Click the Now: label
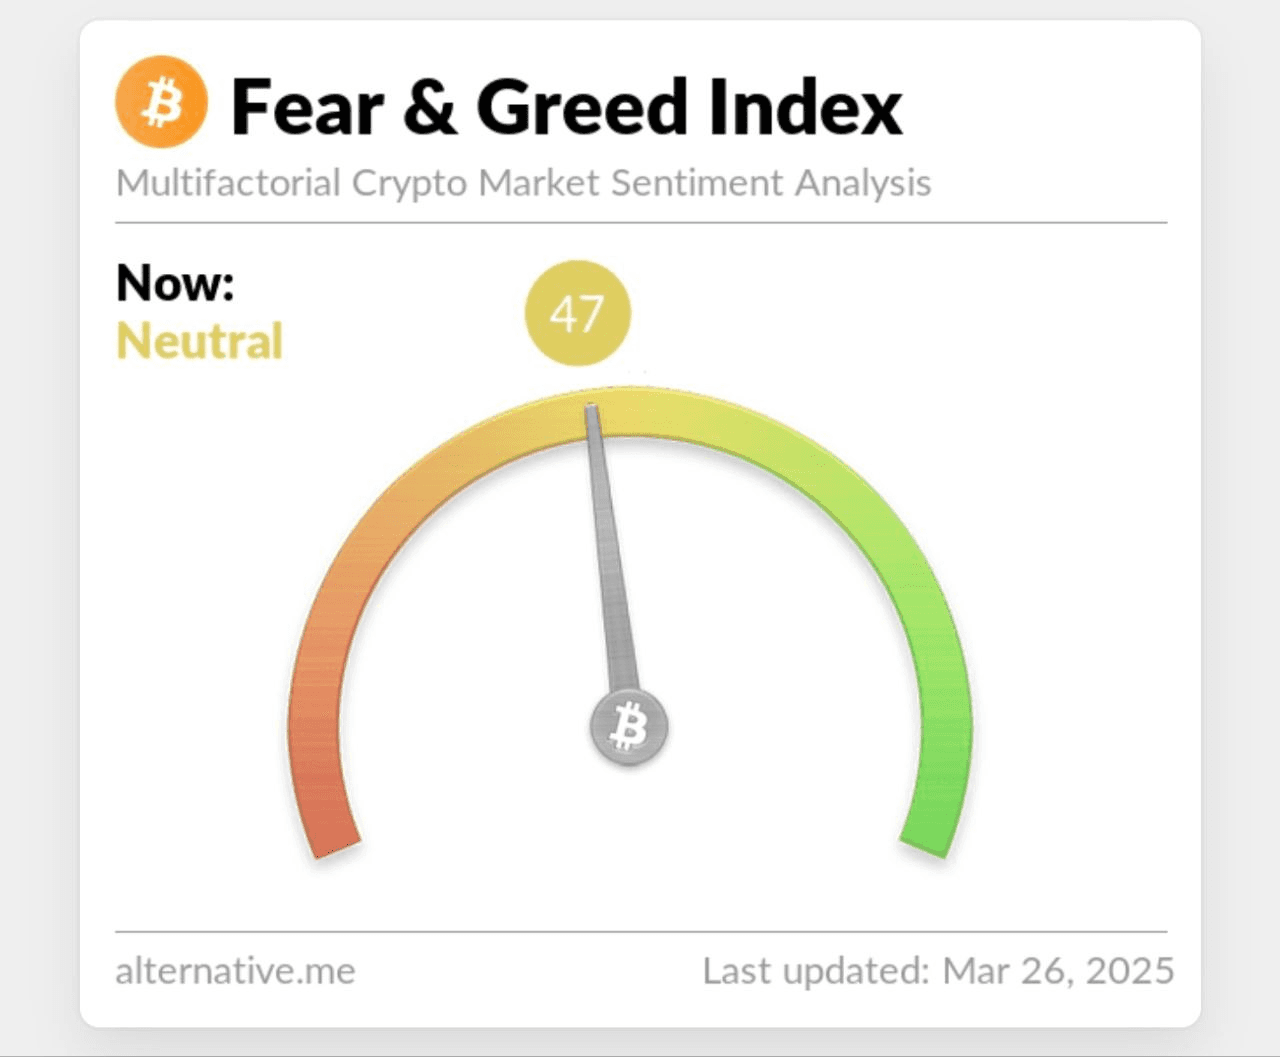 click(175, 283)
